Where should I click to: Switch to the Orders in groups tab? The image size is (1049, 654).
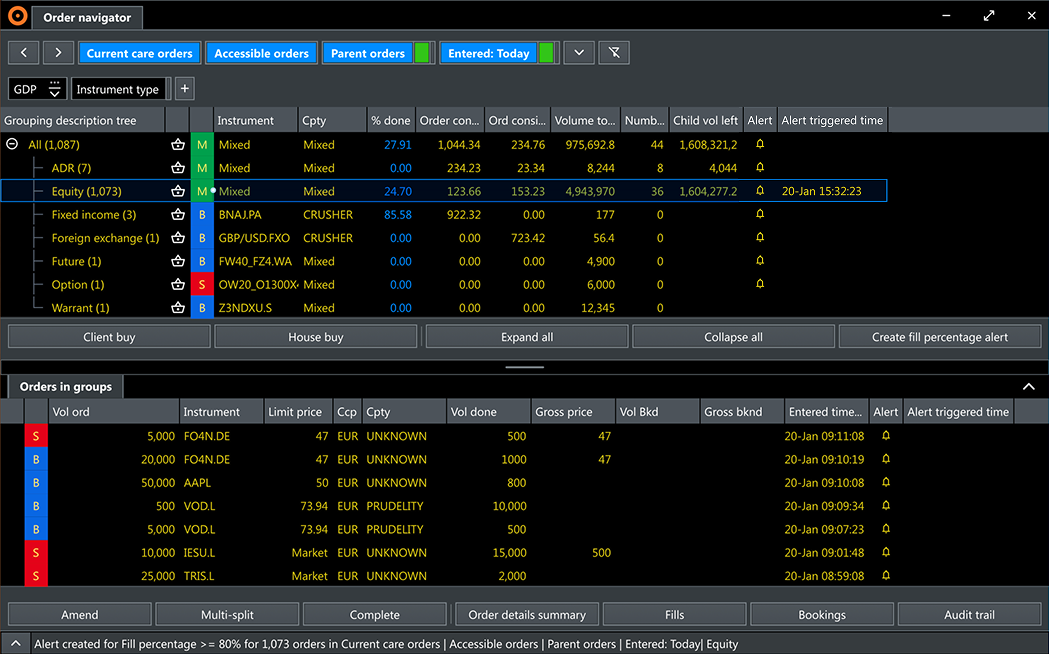point(65,386)
